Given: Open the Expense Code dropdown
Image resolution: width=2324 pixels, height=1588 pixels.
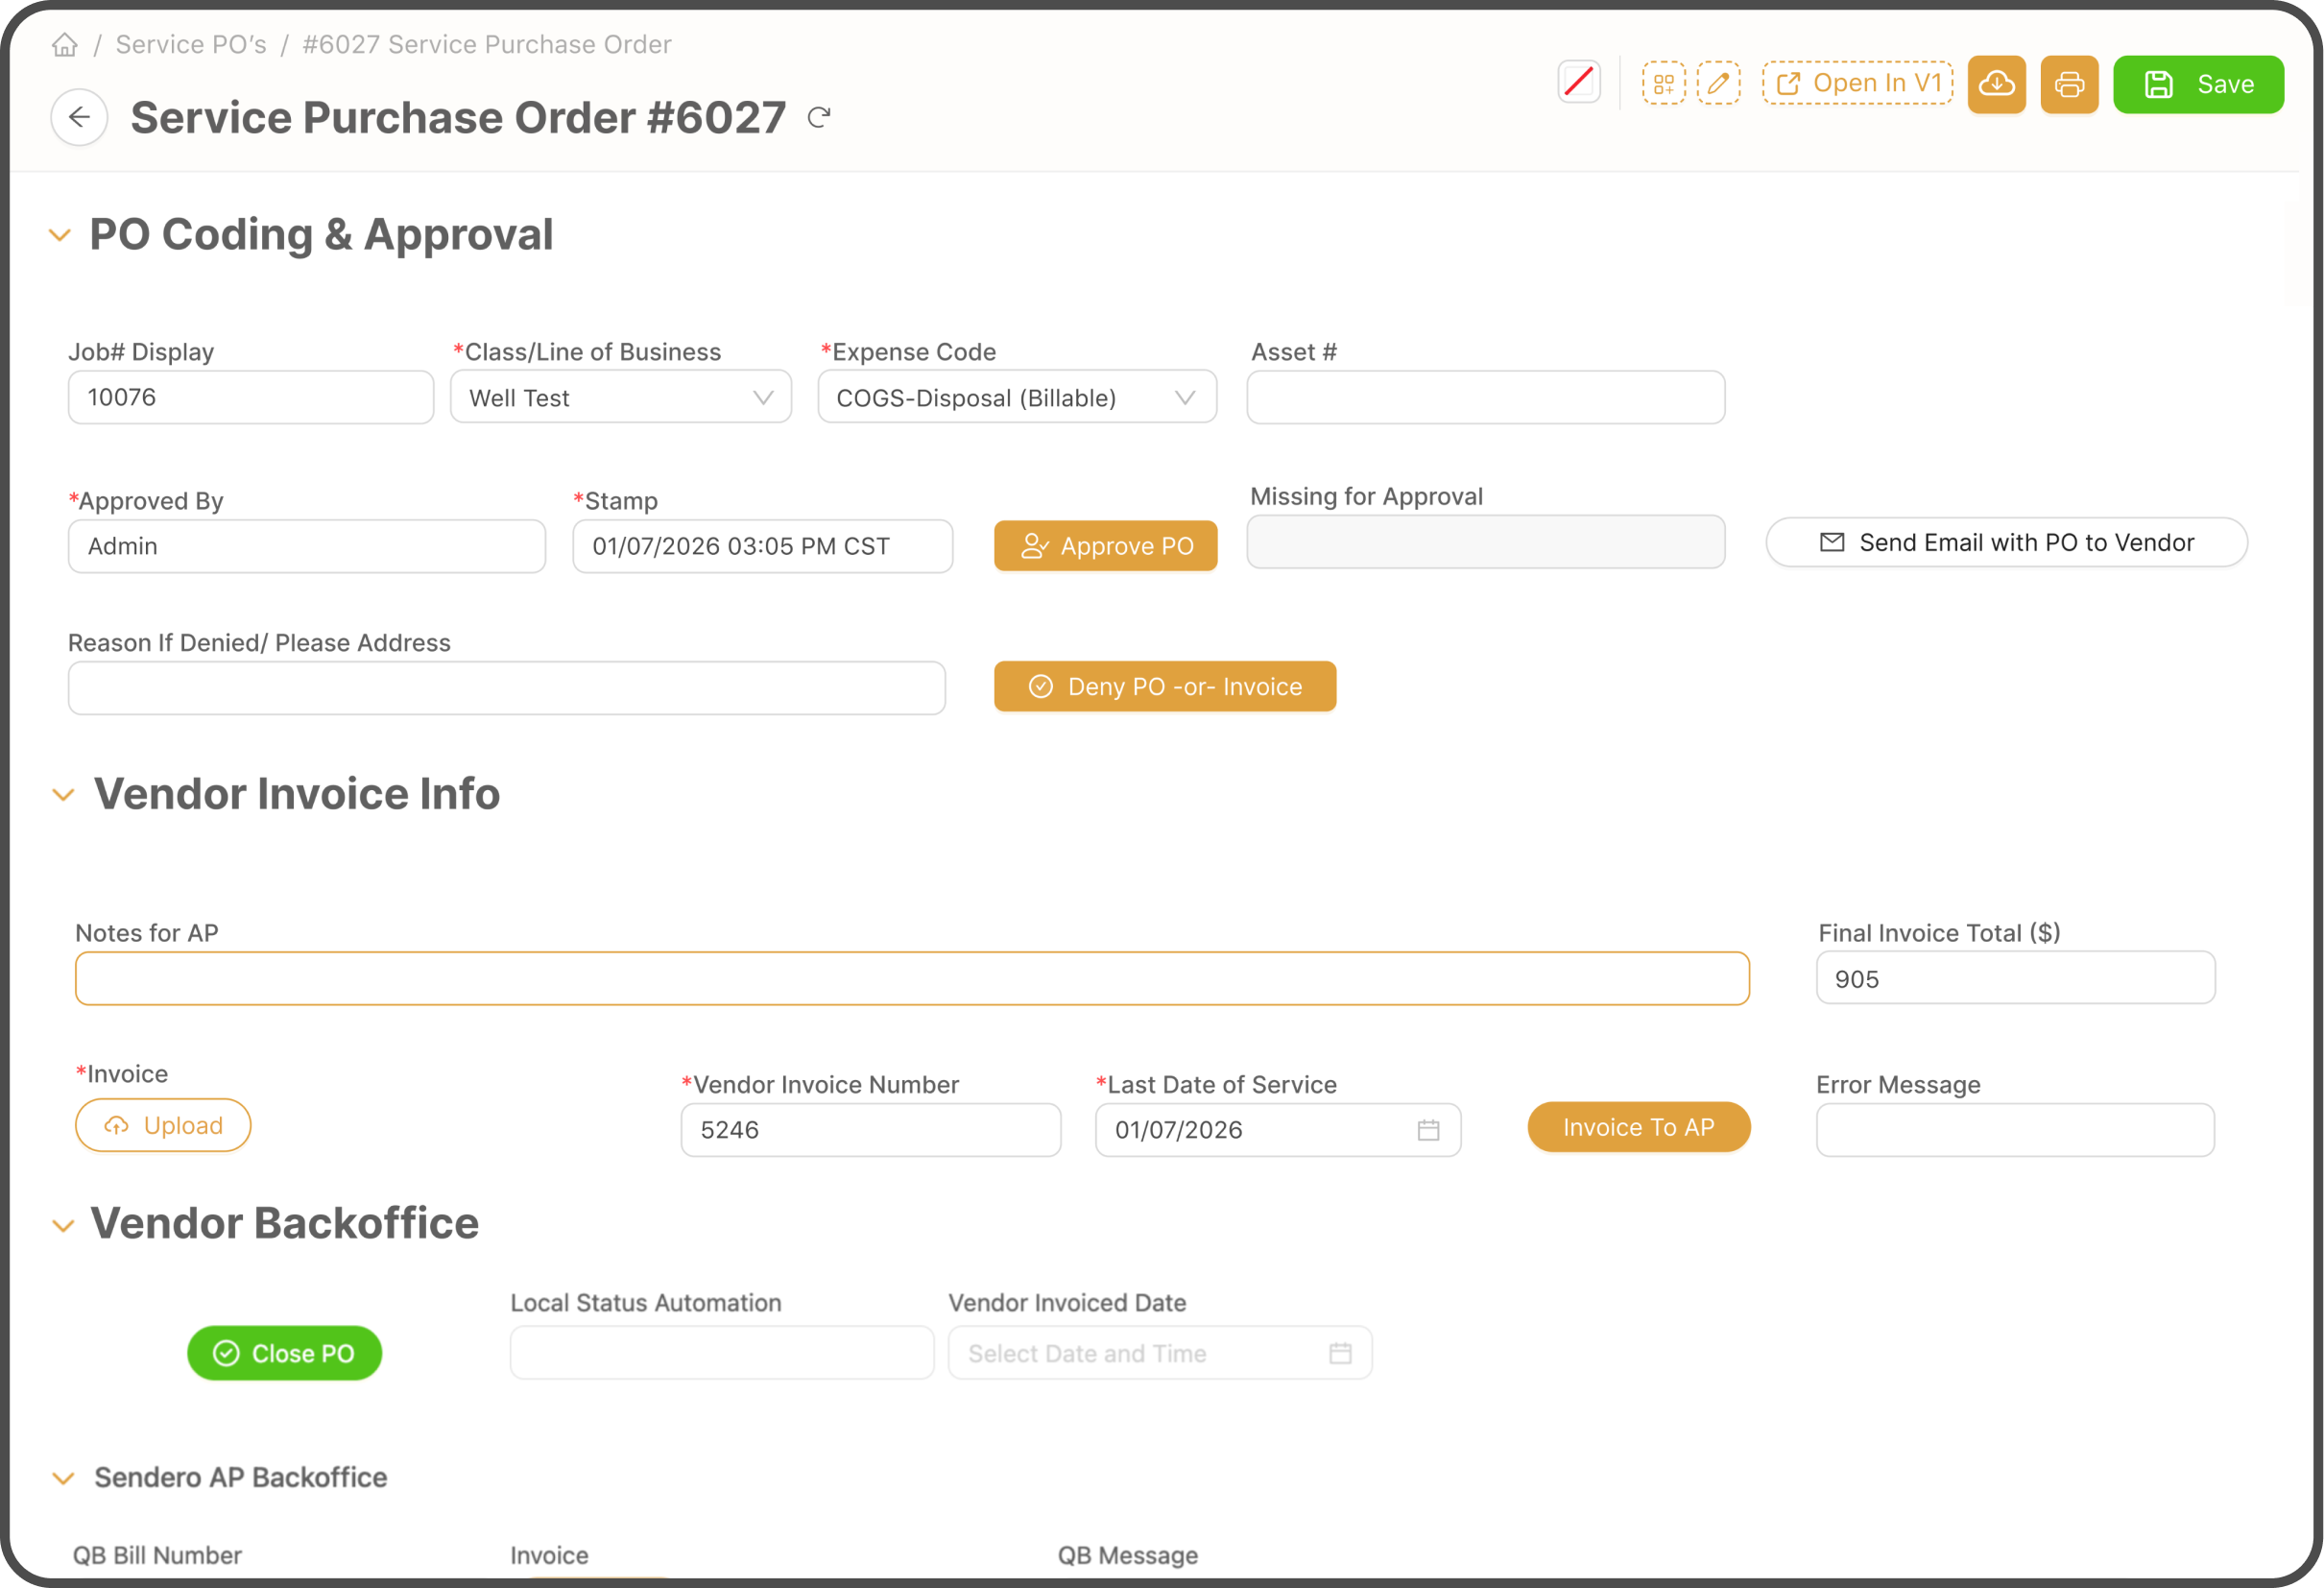Looking at the screenshot, I should click(1186, 397).
